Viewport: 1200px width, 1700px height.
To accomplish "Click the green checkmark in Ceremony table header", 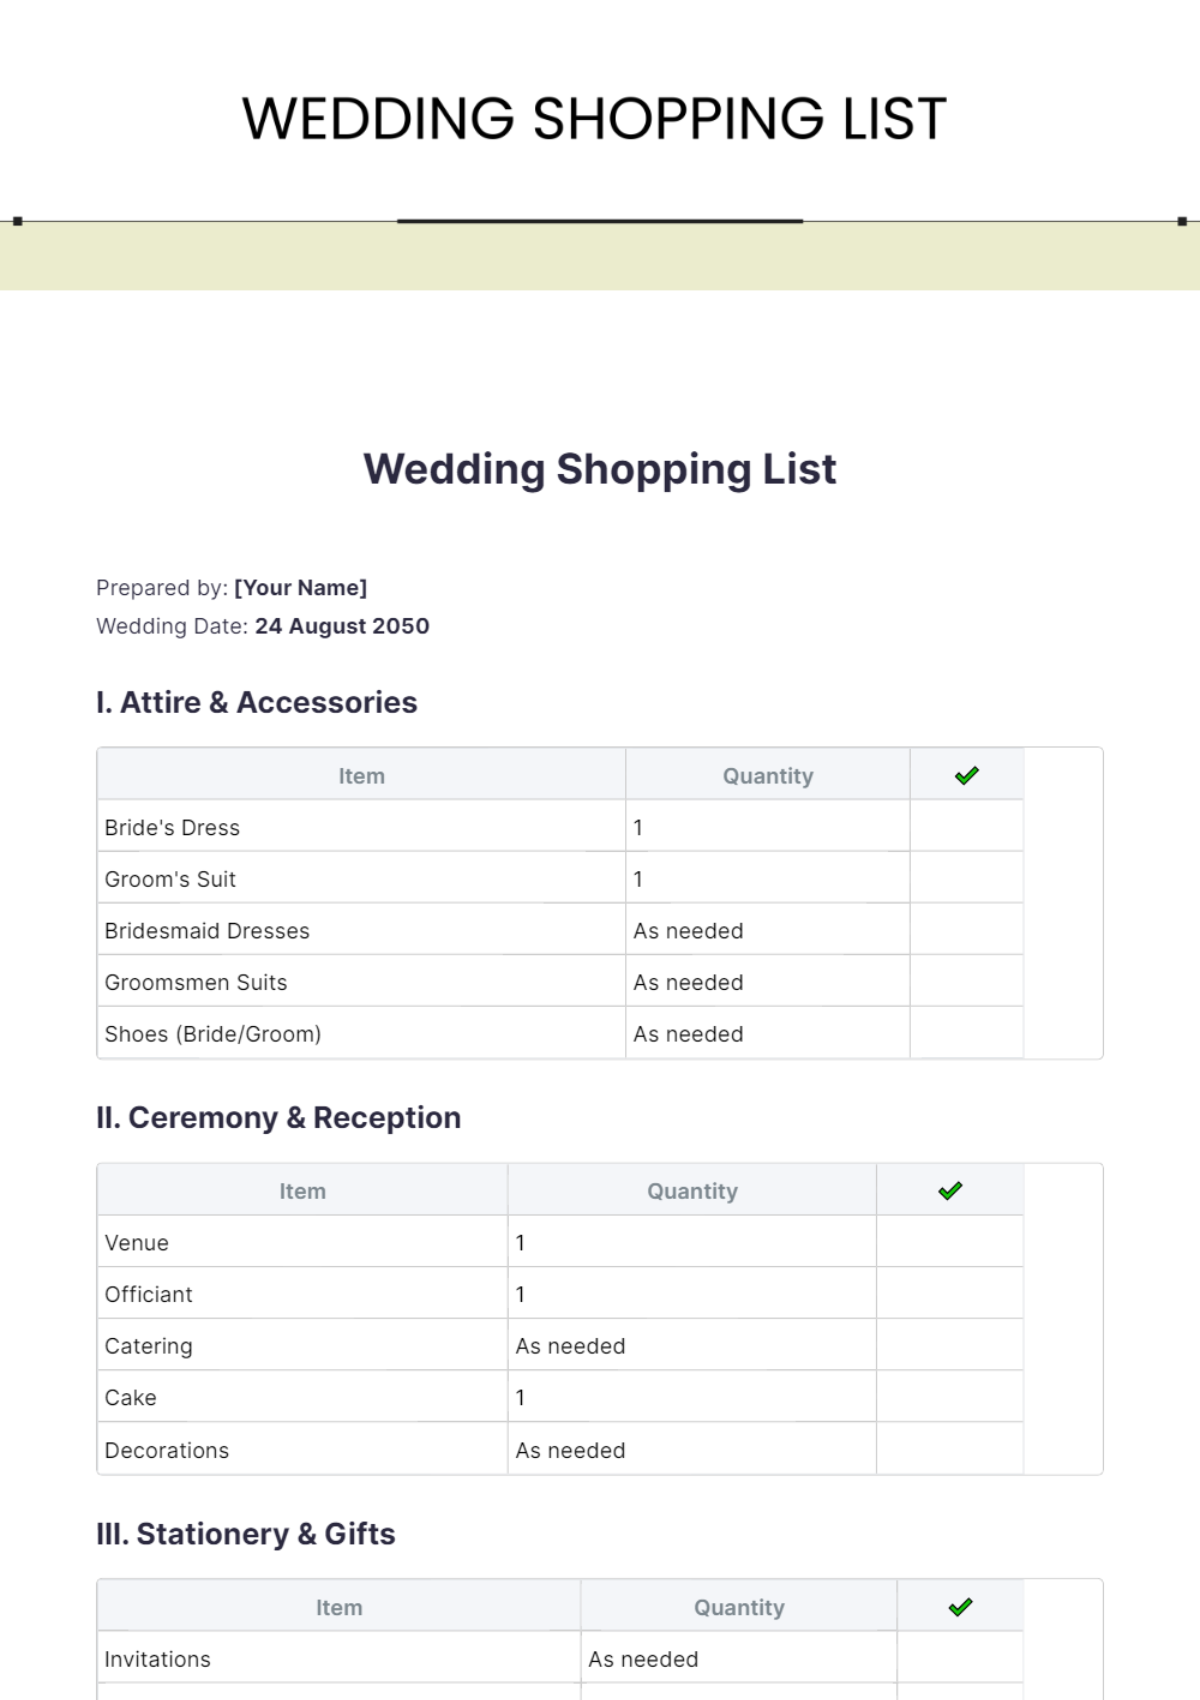I will tap(950, 1191).
